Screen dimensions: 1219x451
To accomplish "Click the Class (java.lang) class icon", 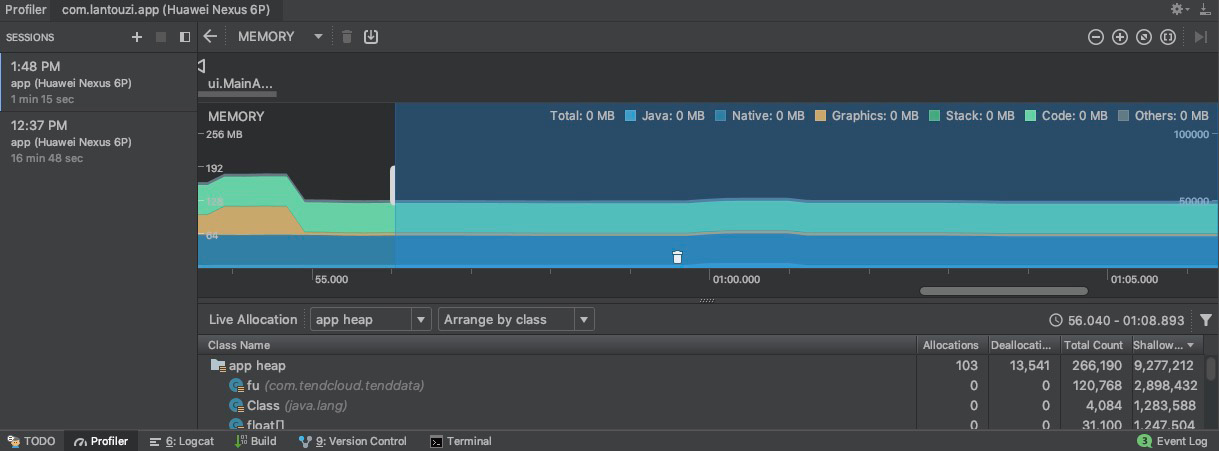I will 237,405.
